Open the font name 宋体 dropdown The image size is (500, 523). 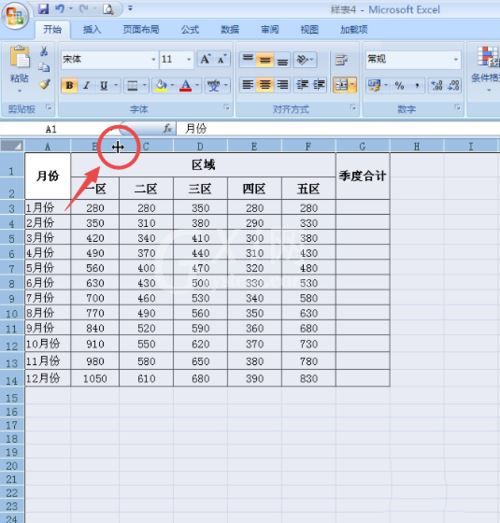click(x=153, y=60)
